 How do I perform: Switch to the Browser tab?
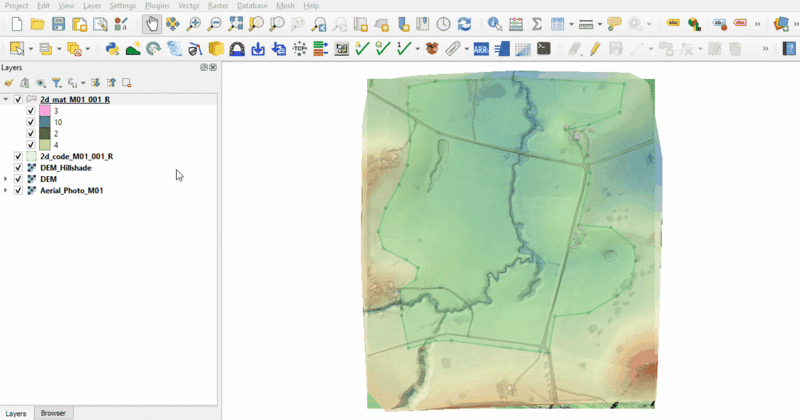(53, 413)
